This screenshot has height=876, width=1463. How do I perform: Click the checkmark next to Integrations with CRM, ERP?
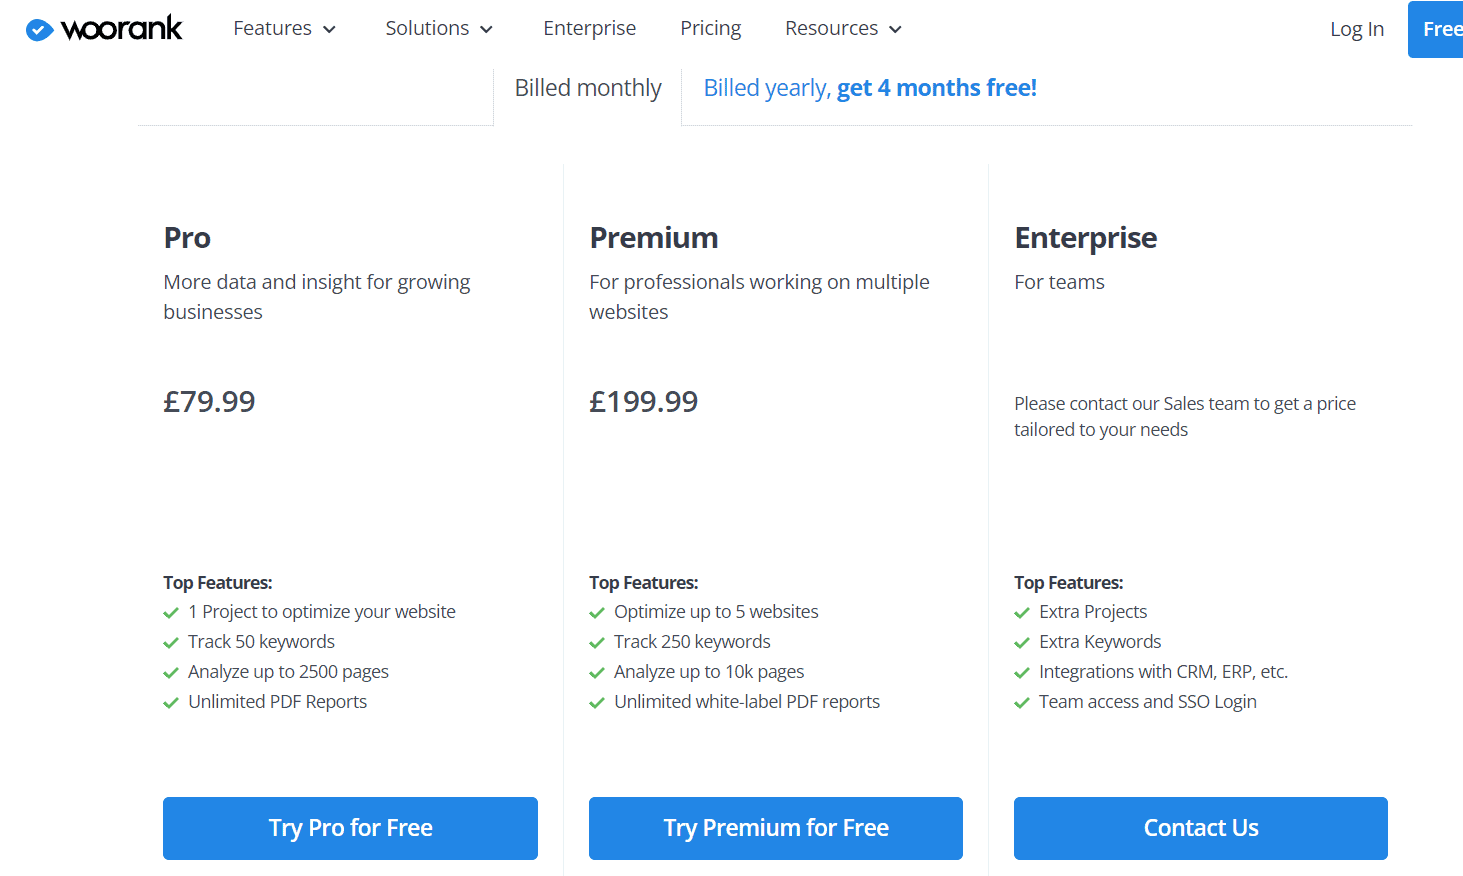[1022, 673]
